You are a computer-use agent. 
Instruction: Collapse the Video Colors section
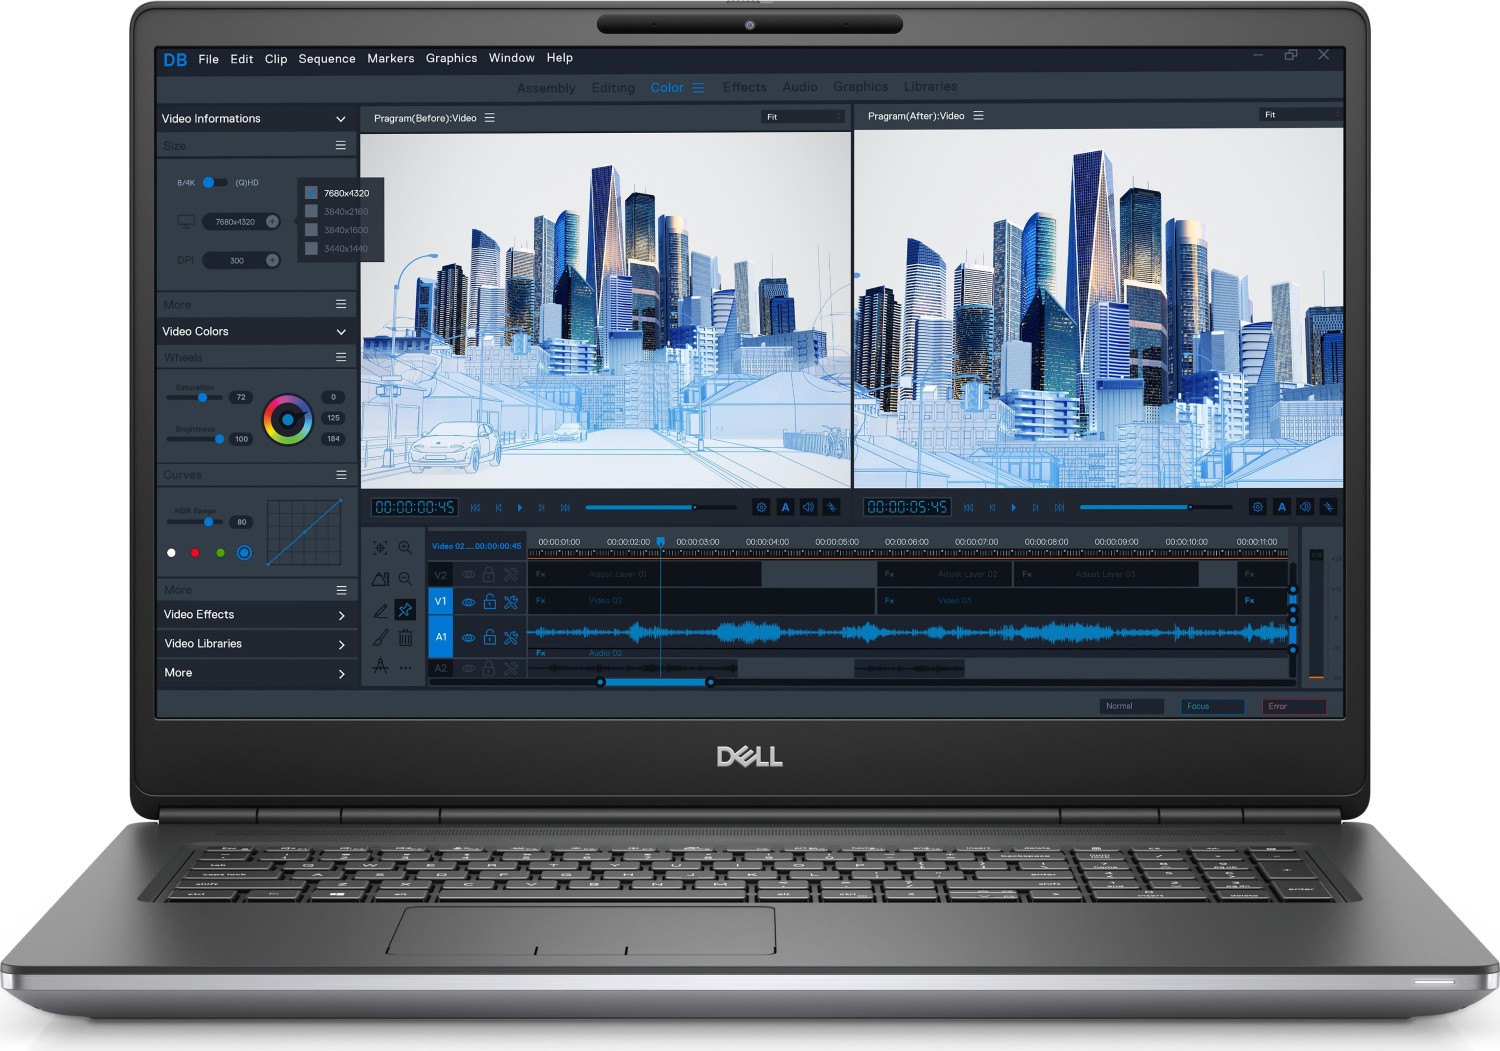pyautogui.click(x=340, y=331)
